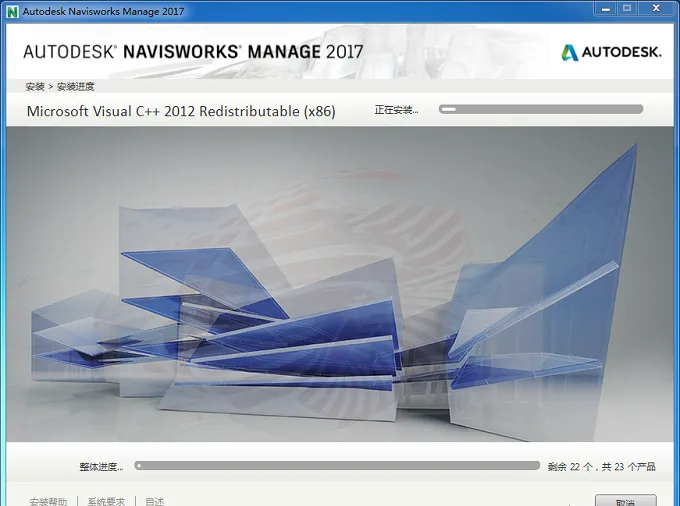680x506 pixels.
Task: Open the 系统要求 link
Action: click(x=106, y=502)
